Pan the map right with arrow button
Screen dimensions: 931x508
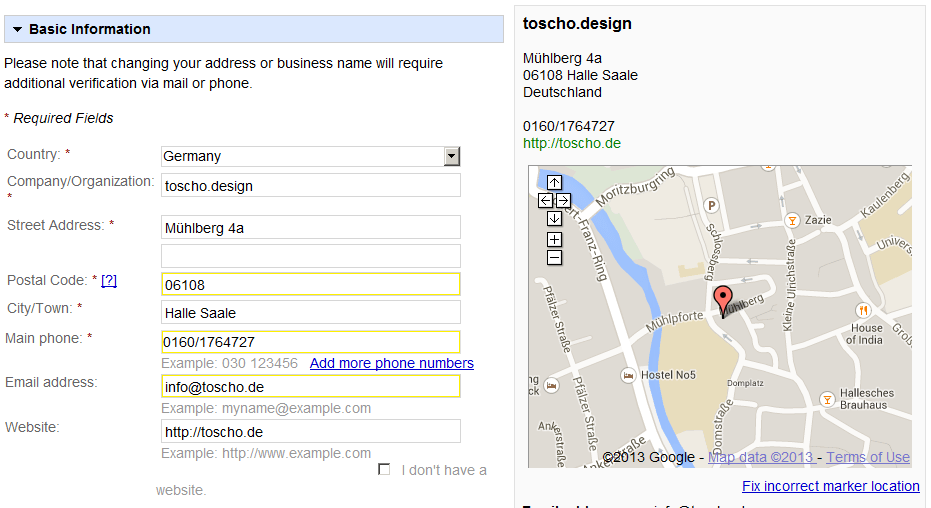point(563,201)
